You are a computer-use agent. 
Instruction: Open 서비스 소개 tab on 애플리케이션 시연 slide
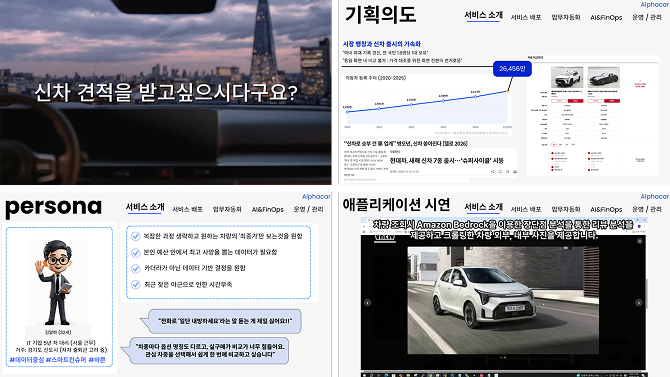tap(483, 207)
